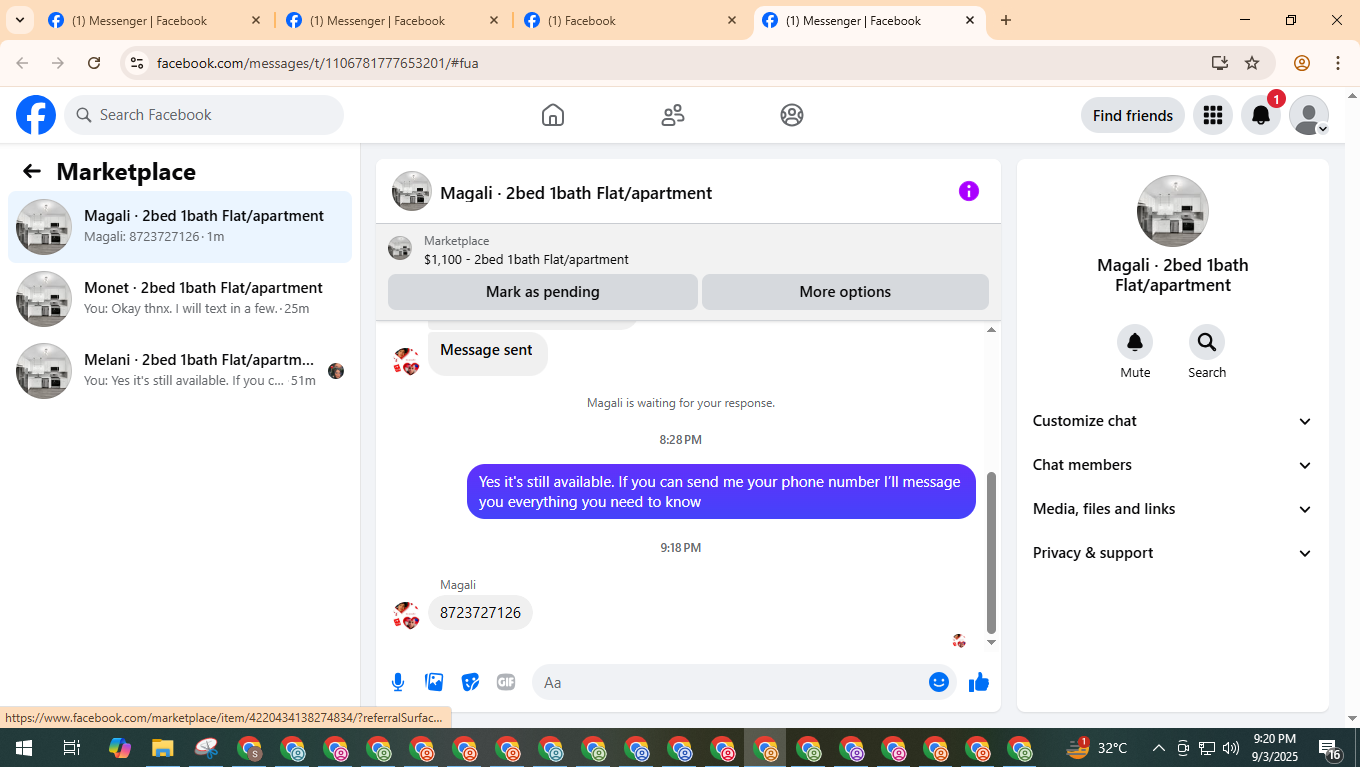Viewport: 1360px width, 767px height.
Task: Open Chrome profile icon
Action: coord(1302,63)
